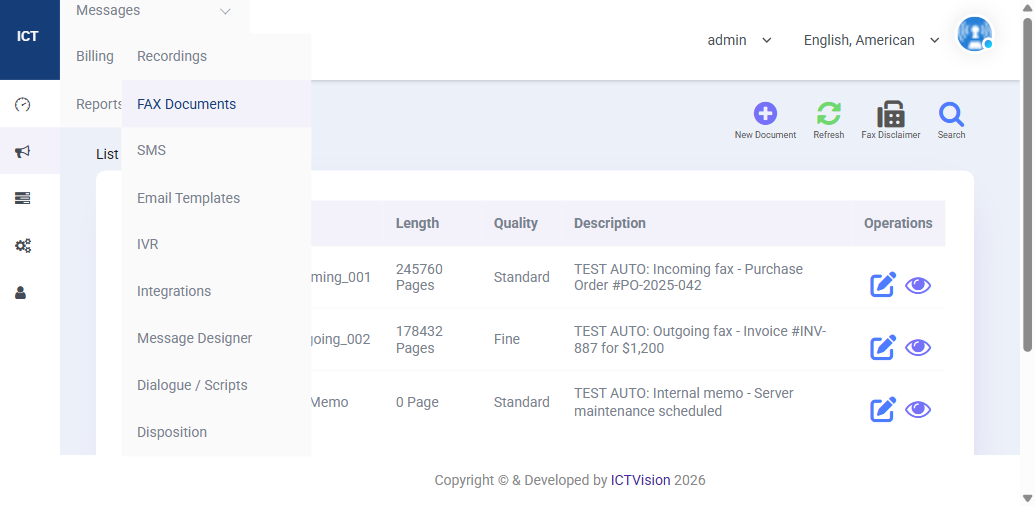Click the page vertical scrollbar thumb
This screenshot has height=506, width=1035.
[1028, 185]
